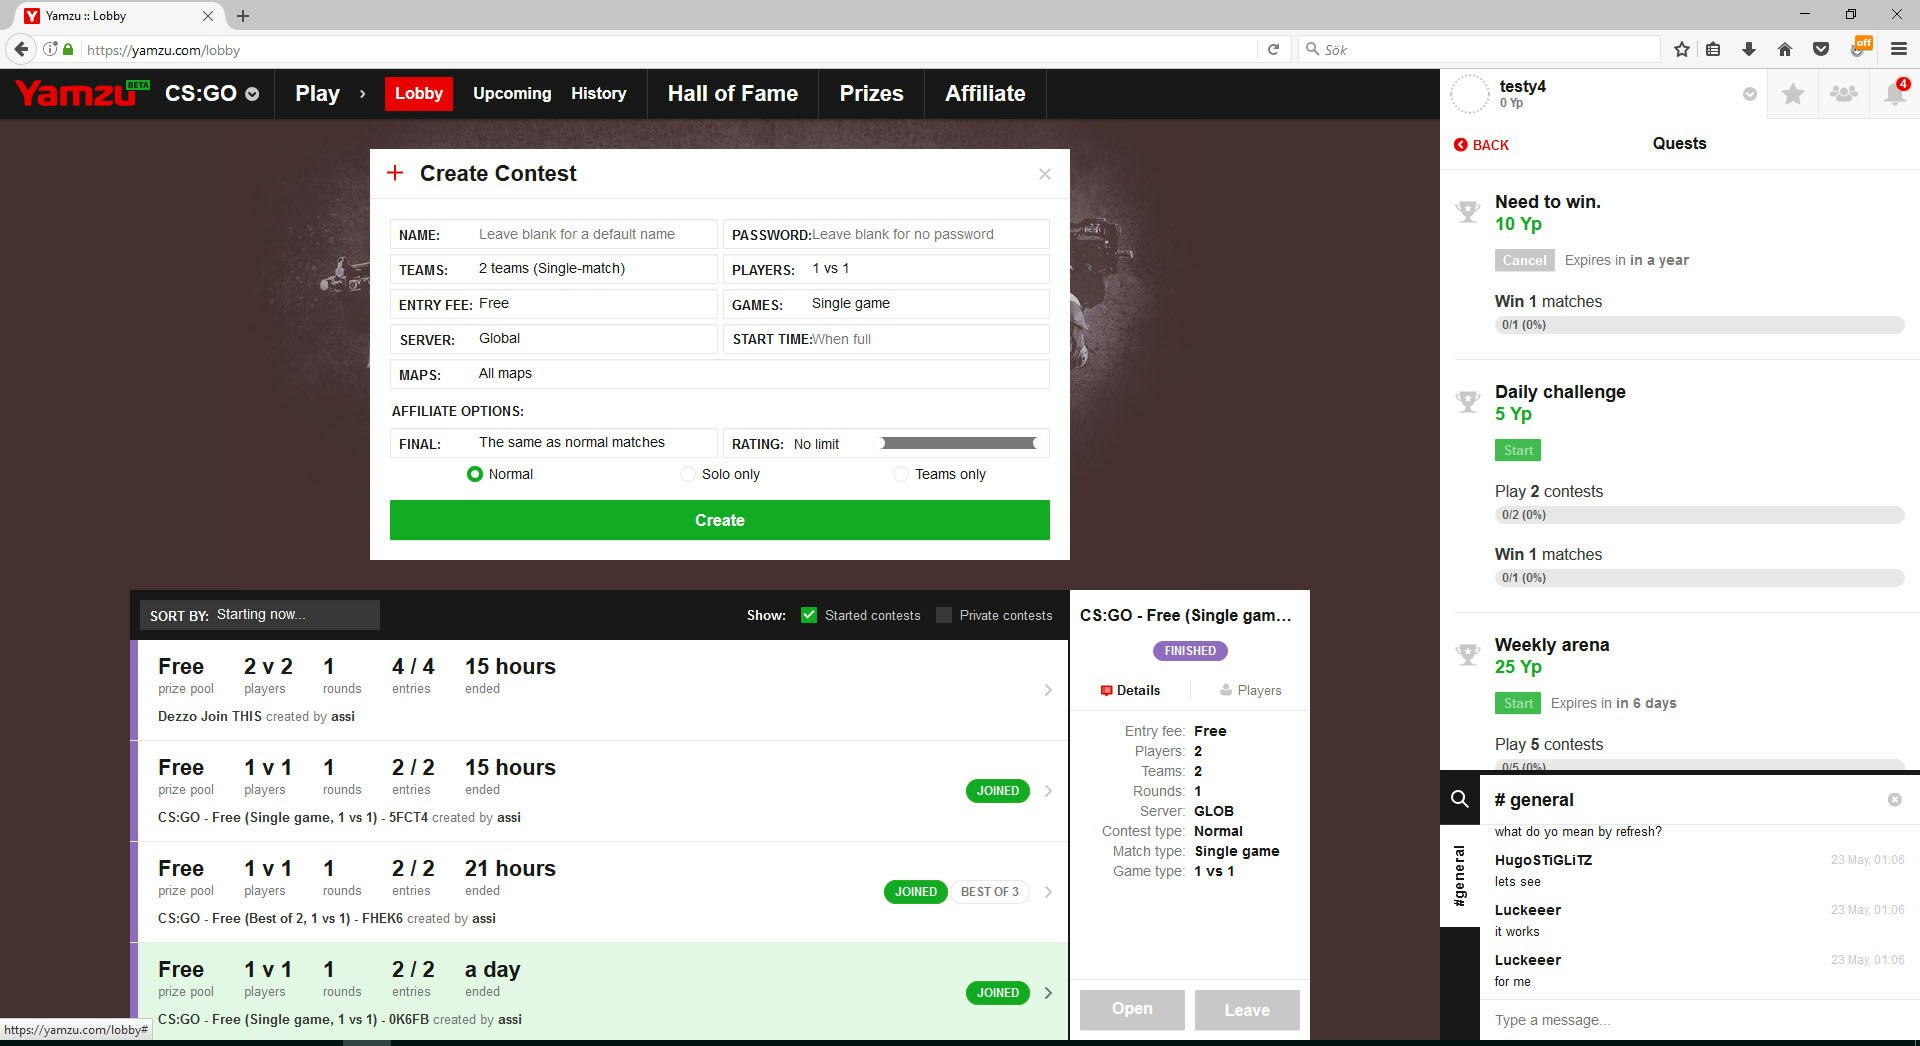Screen dimensions: 1920x1046
Task: Start the Daily challenge quest
Action: coord(1518,450)
